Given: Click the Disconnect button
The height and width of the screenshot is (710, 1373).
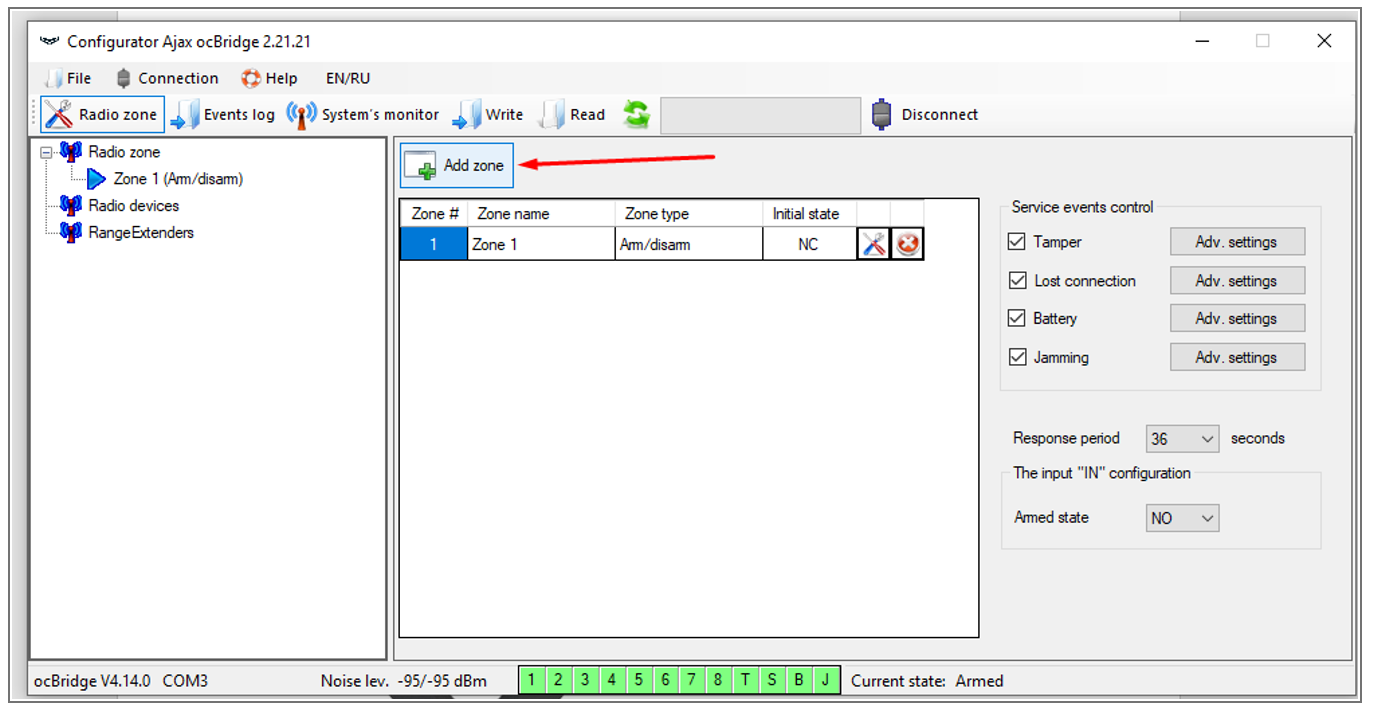Looking at the screenshot, I should point(925,115).
